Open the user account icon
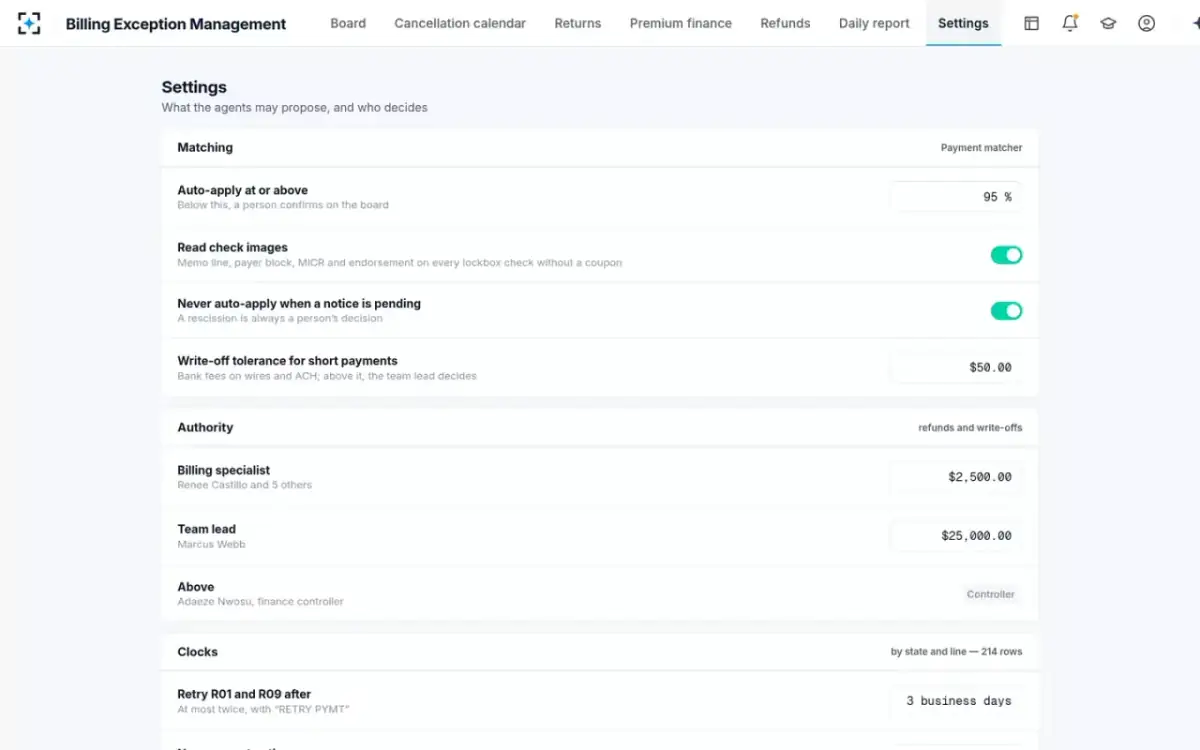The width and height of the screenshot is (1200, 750). click(x=1146, y=23)
